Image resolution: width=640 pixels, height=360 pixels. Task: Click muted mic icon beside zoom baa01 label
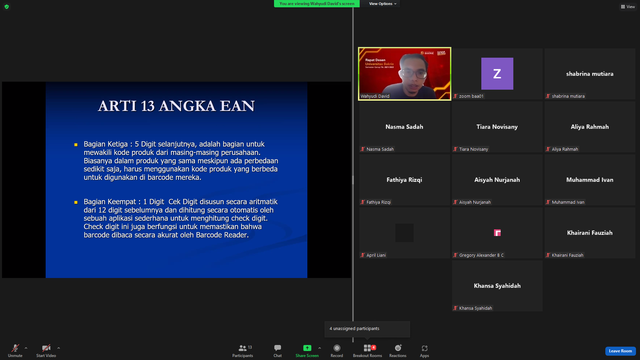(455, 96)
